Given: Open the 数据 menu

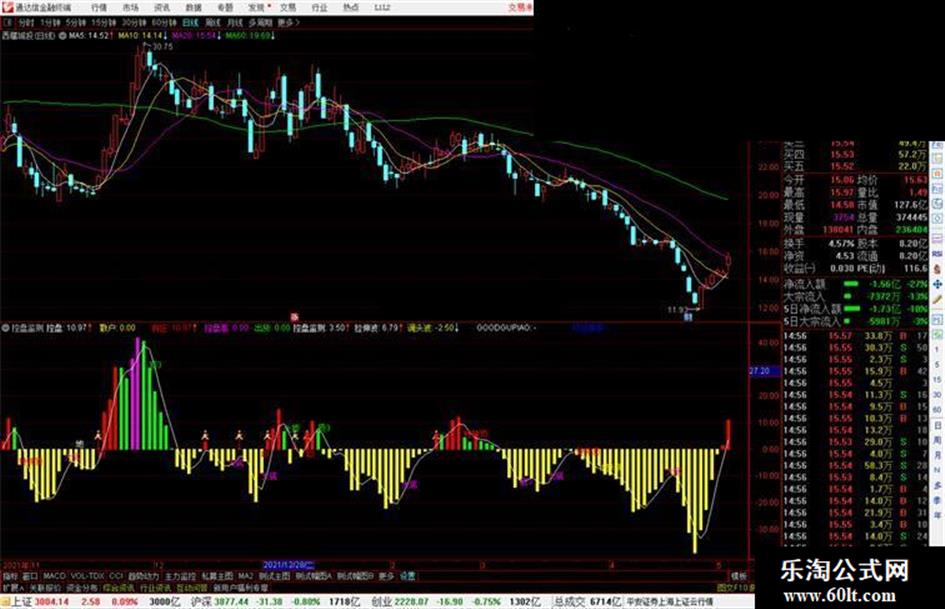Looking at the screenshot, I should pyautogui.click(x=193, y=8).
